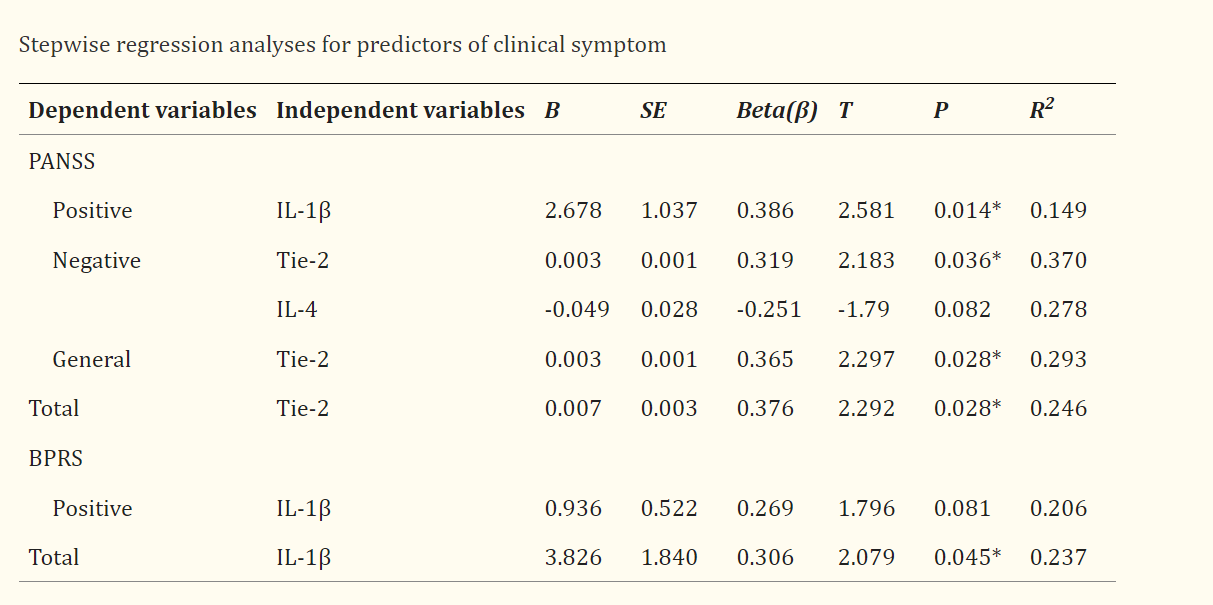Click the T value -1.79
The width and height of the screenshot is (1213, 605).
click(x=864, y=310)
